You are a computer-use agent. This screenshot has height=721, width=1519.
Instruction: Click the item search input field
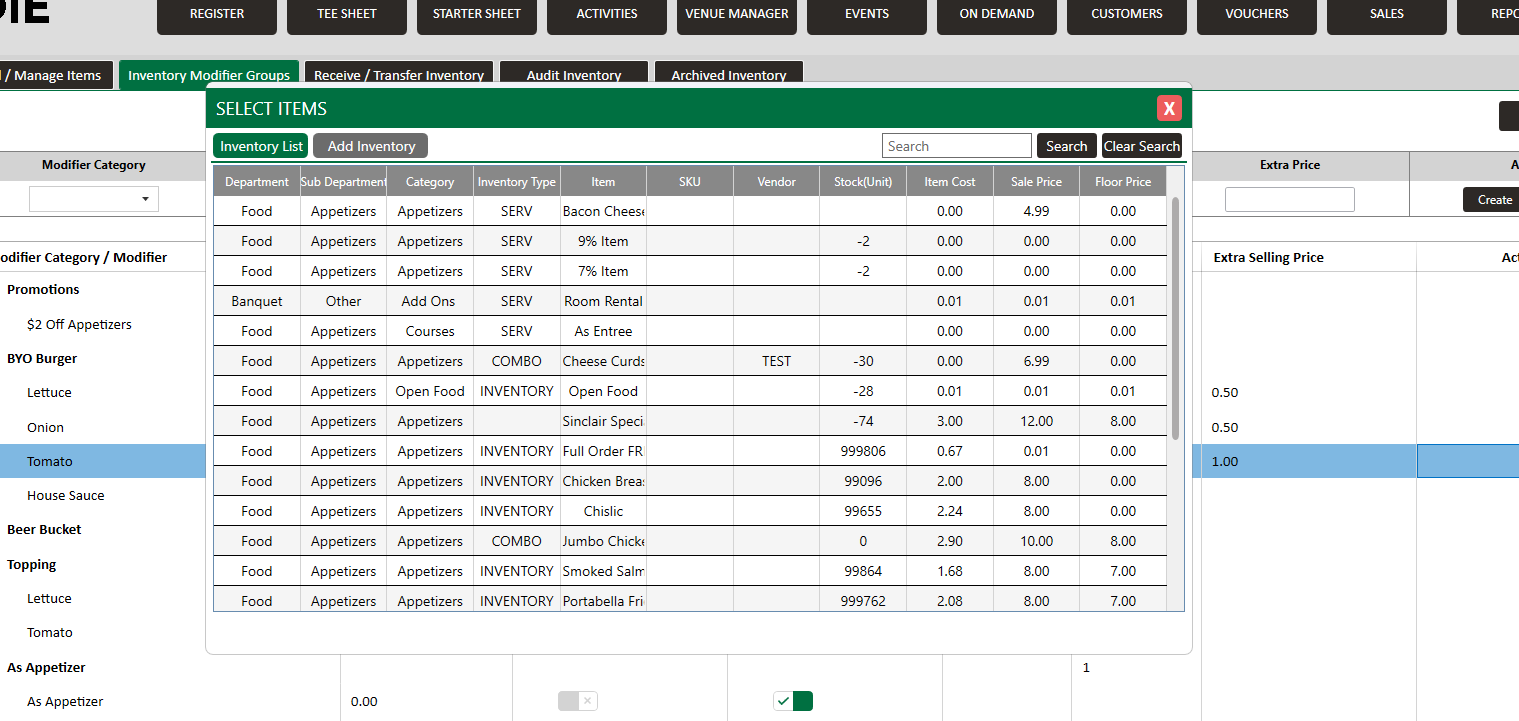click(x=956, y=146)
